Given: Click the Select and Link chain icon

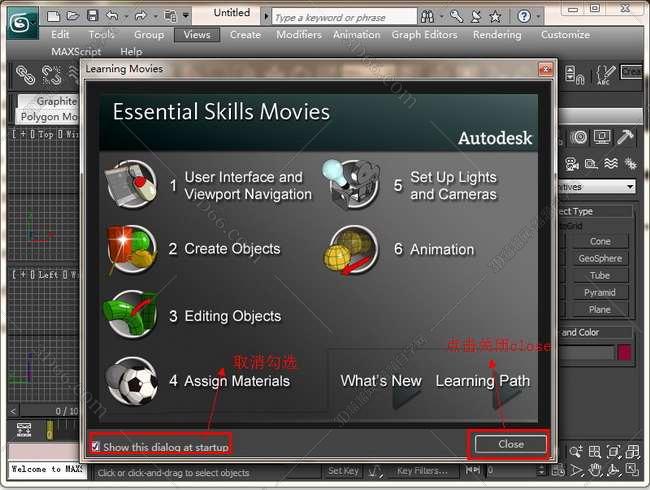Looking at the screenshot, I should pyautogui.click(x=25, y=75).
